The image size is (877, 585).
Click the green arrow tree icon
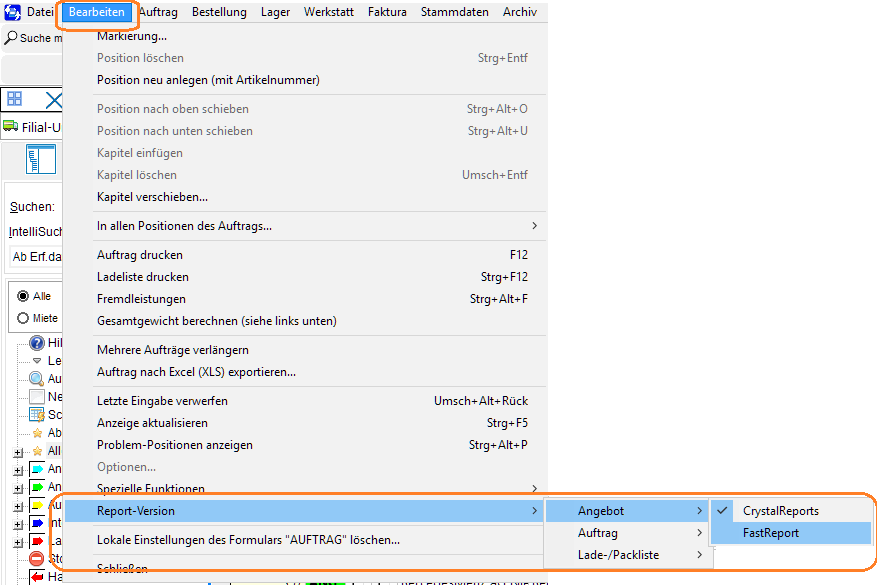pos(37,487)
